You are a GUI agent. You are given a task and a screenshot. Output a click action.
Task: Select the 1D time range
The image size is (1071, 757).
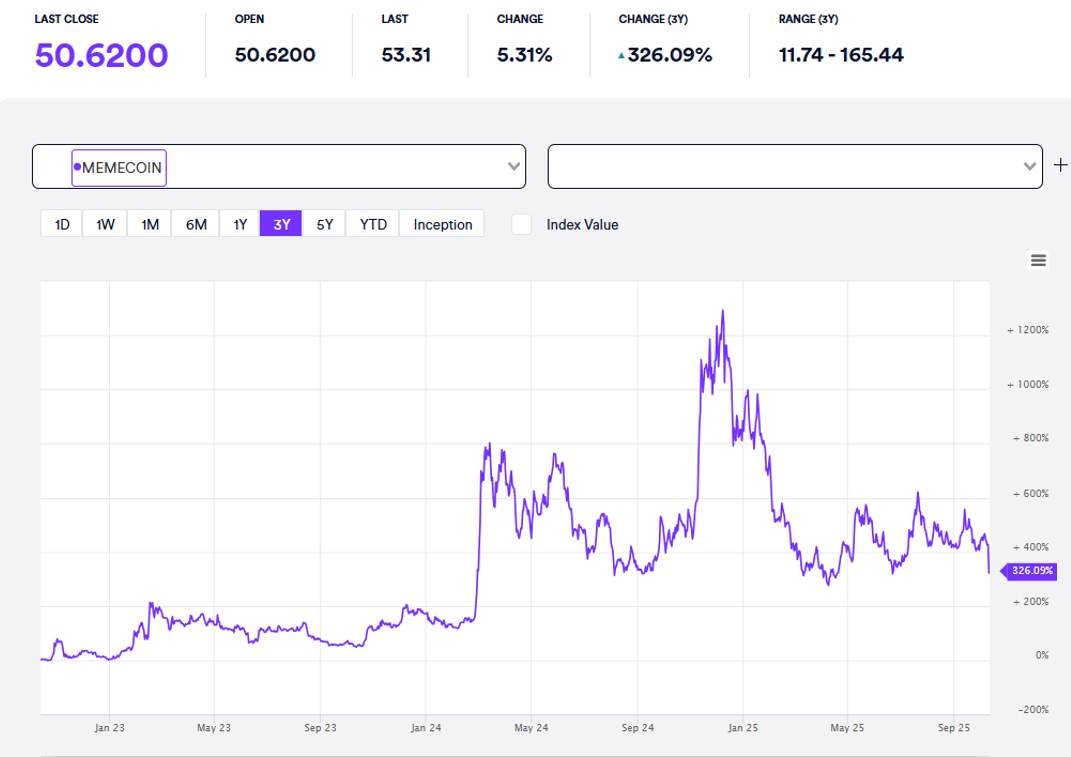pyautogui.click(x=62, y=224)
